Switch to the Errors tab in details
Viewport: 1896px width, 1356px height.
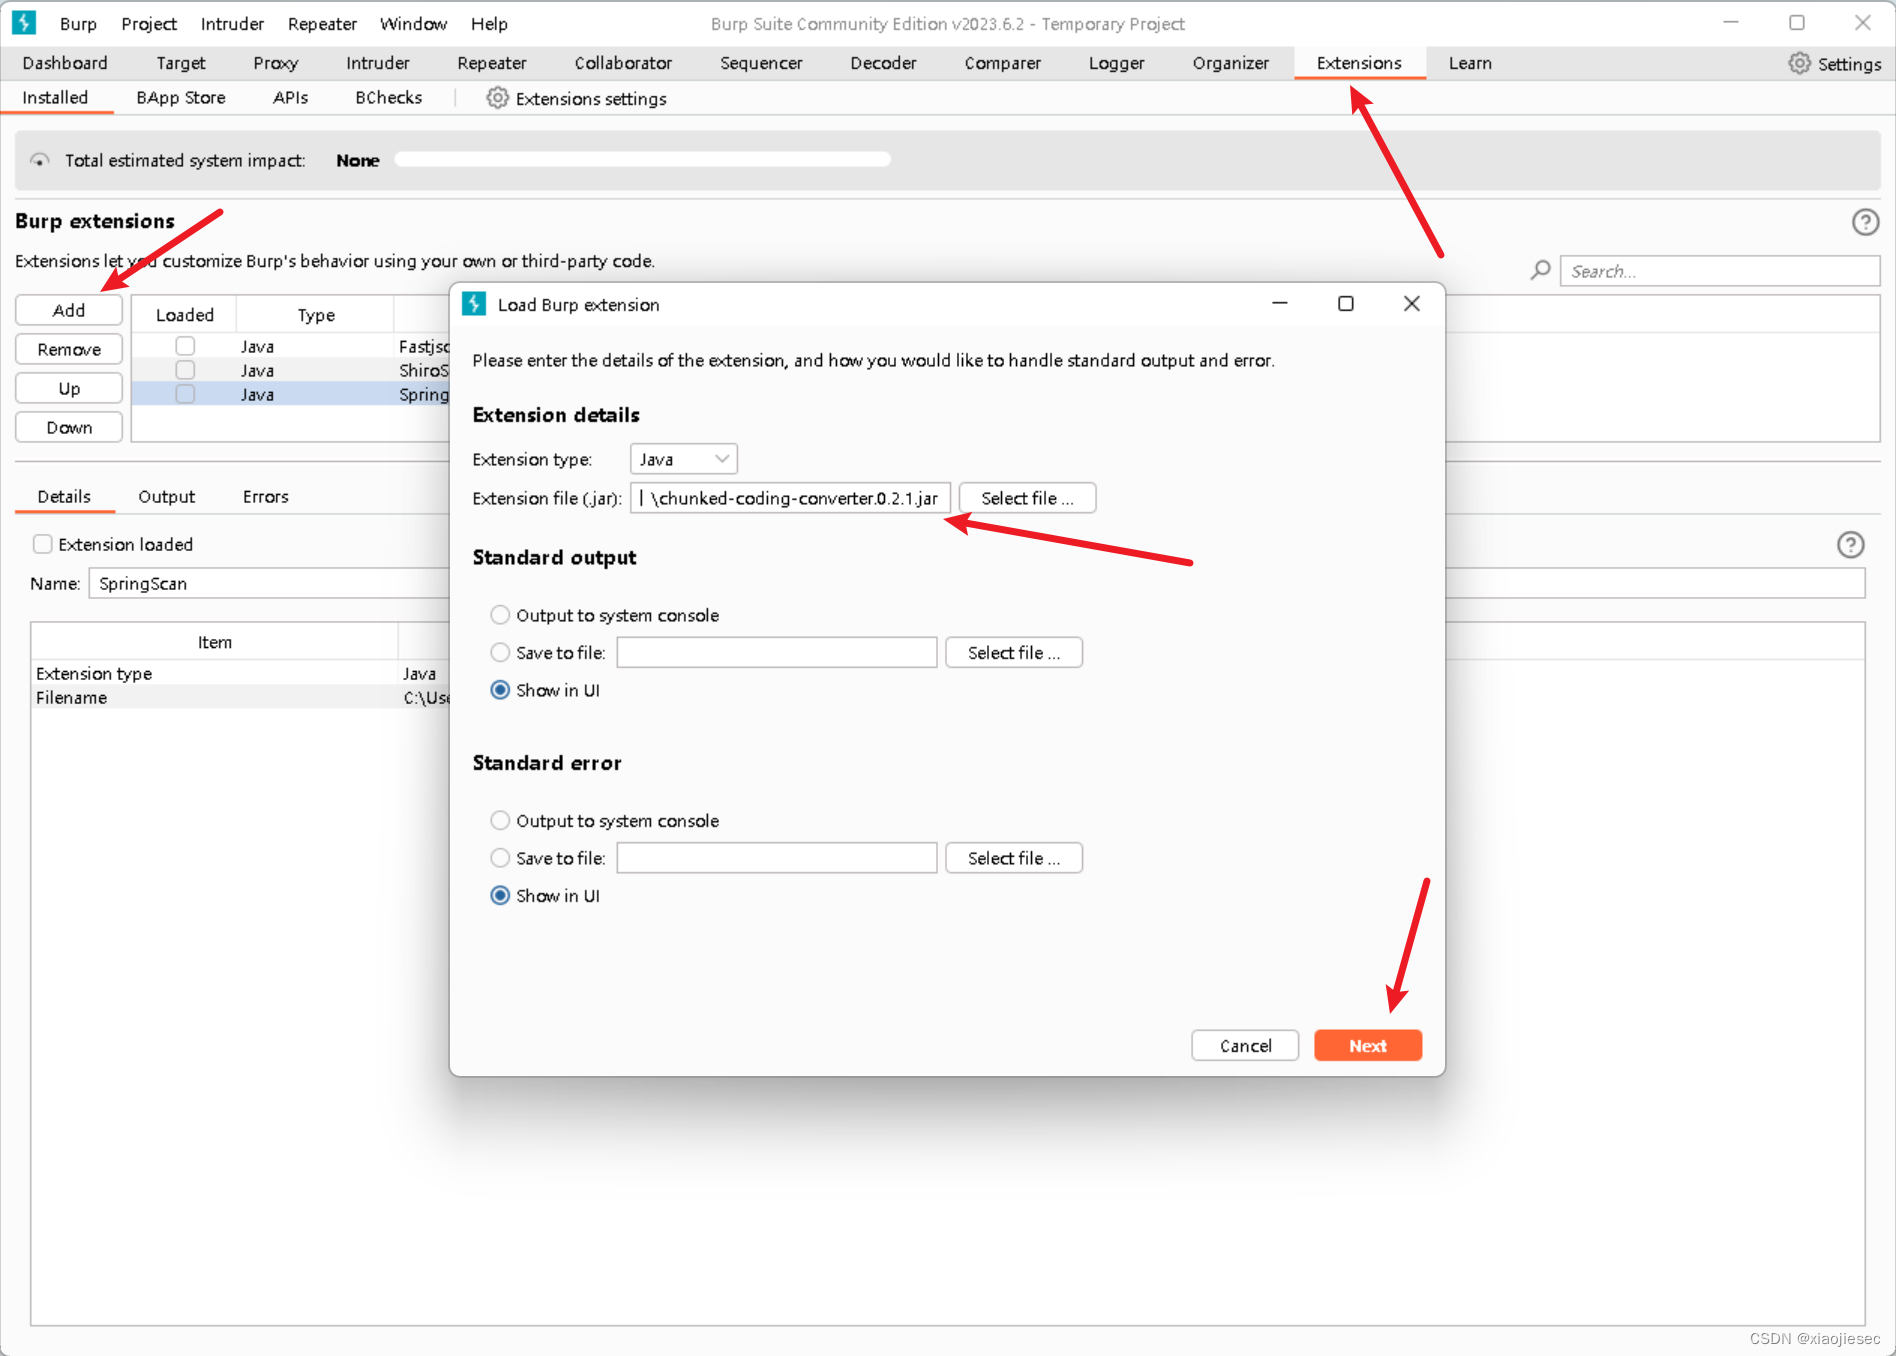click(265, 497)
